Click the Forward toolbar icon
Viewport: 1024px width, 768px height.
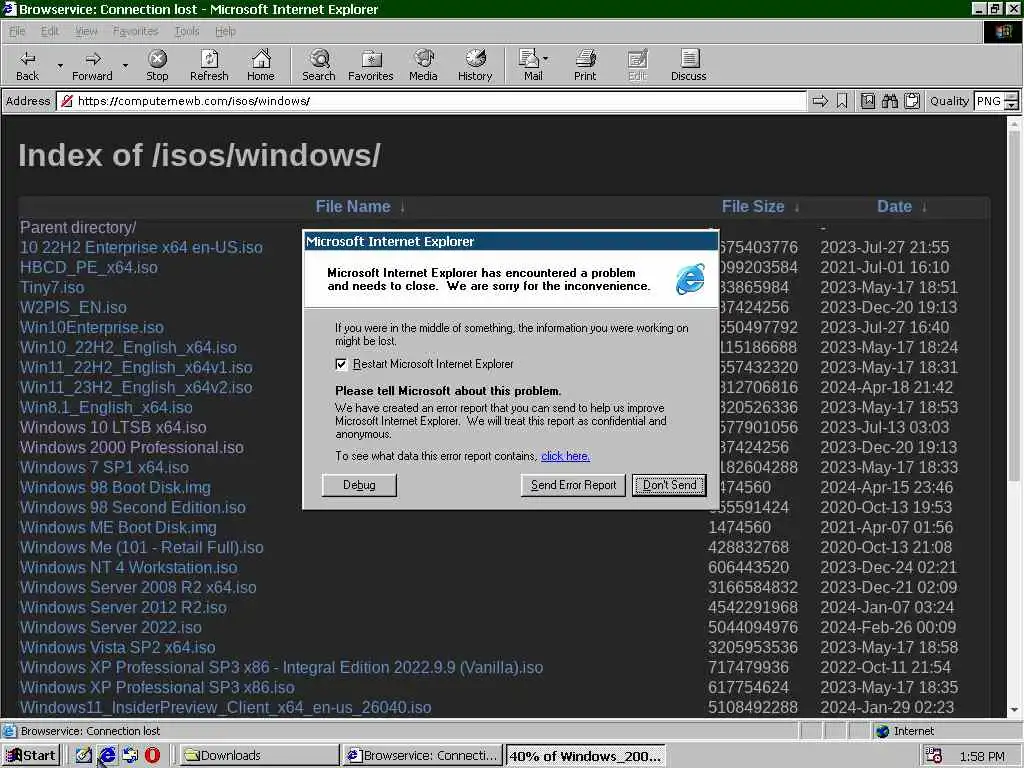click(92, 65)
